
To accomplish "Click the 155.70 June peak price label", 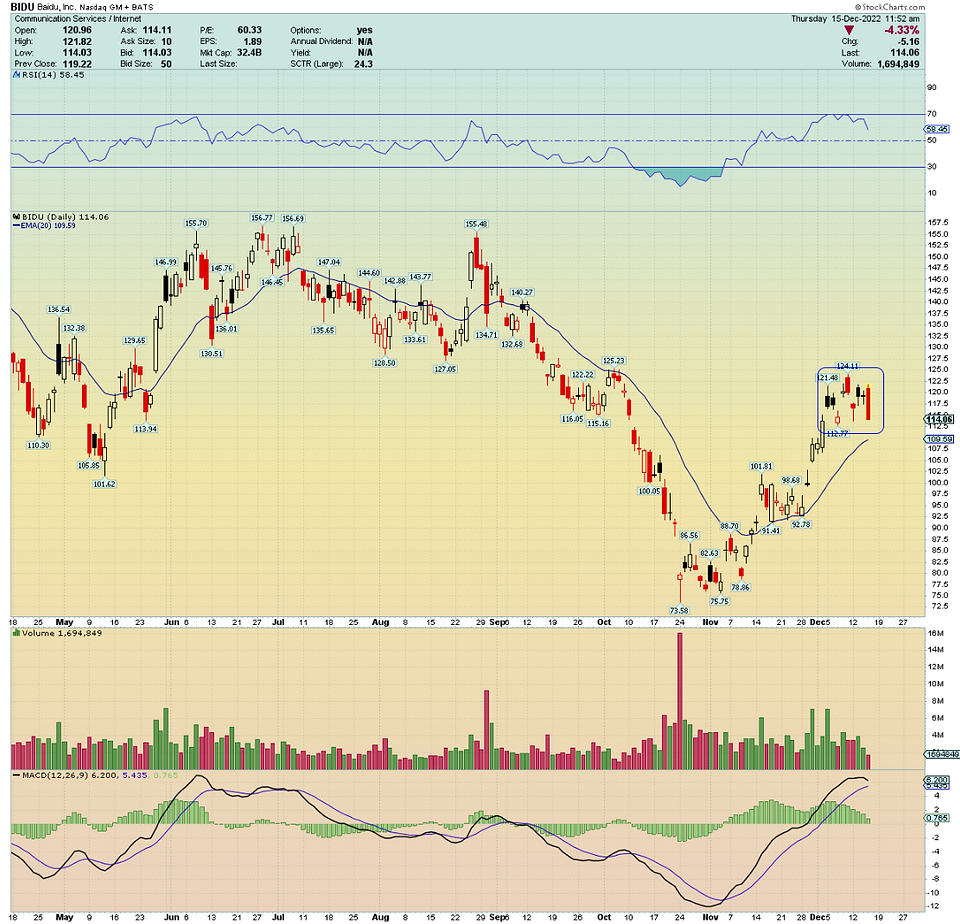I will tap(196, 223).
